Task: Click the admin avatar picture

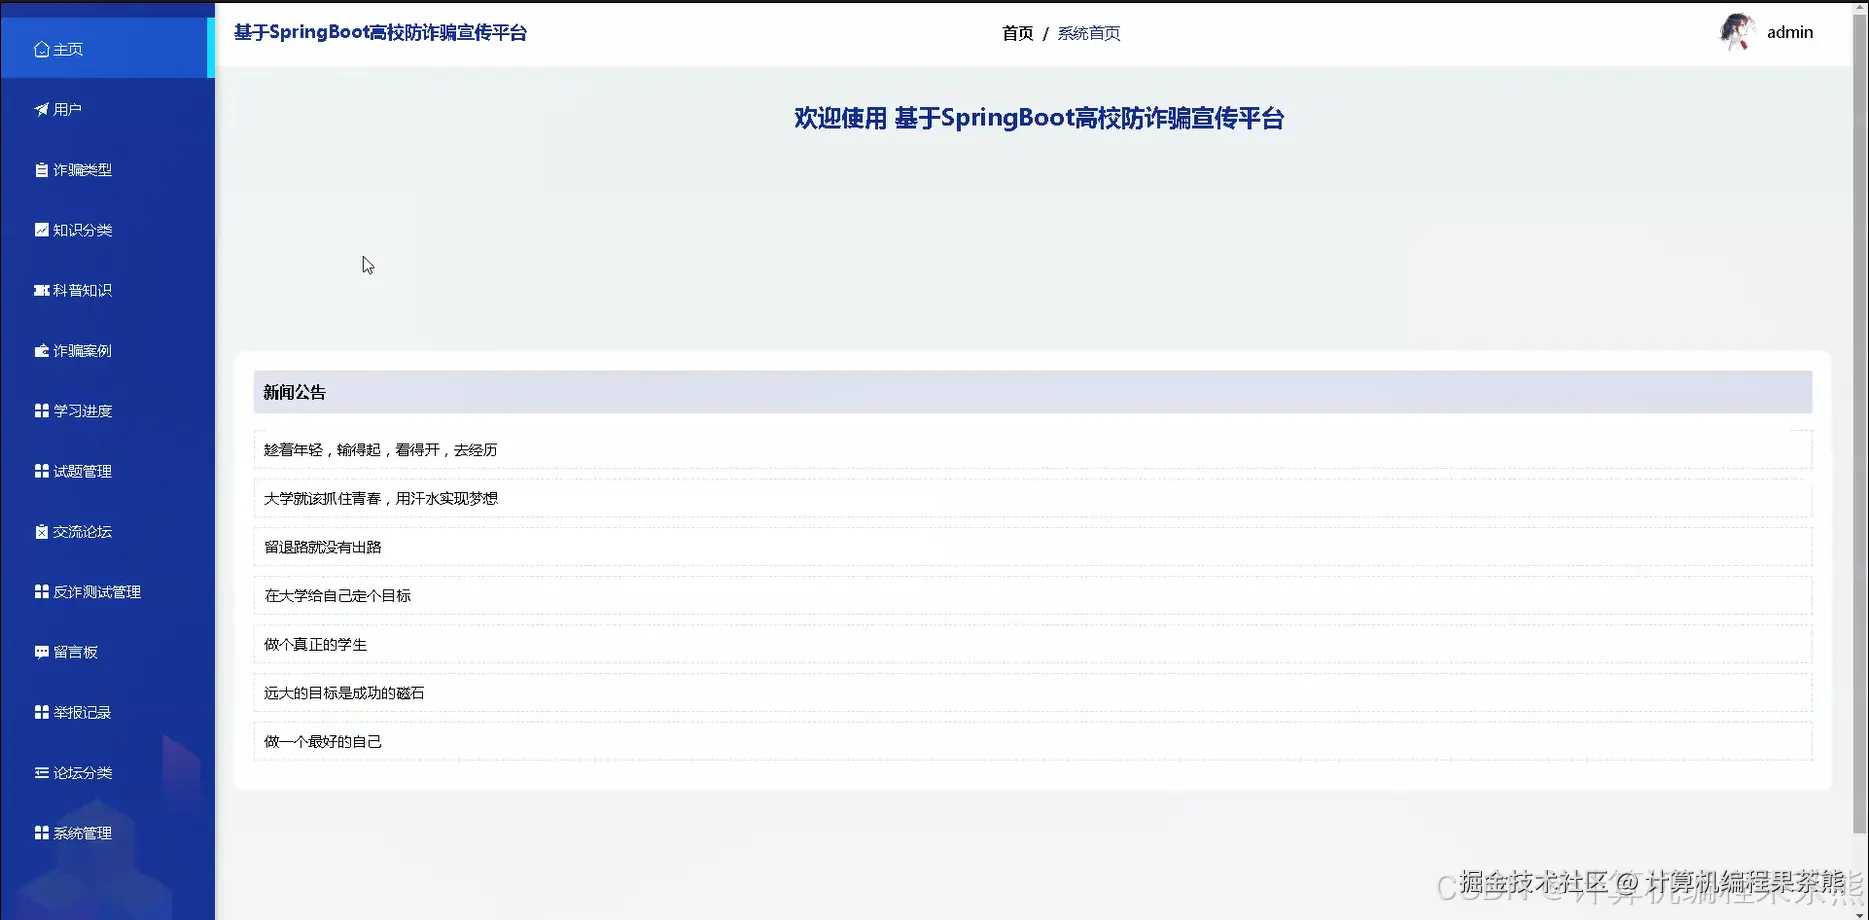Action: [1737, 32]
